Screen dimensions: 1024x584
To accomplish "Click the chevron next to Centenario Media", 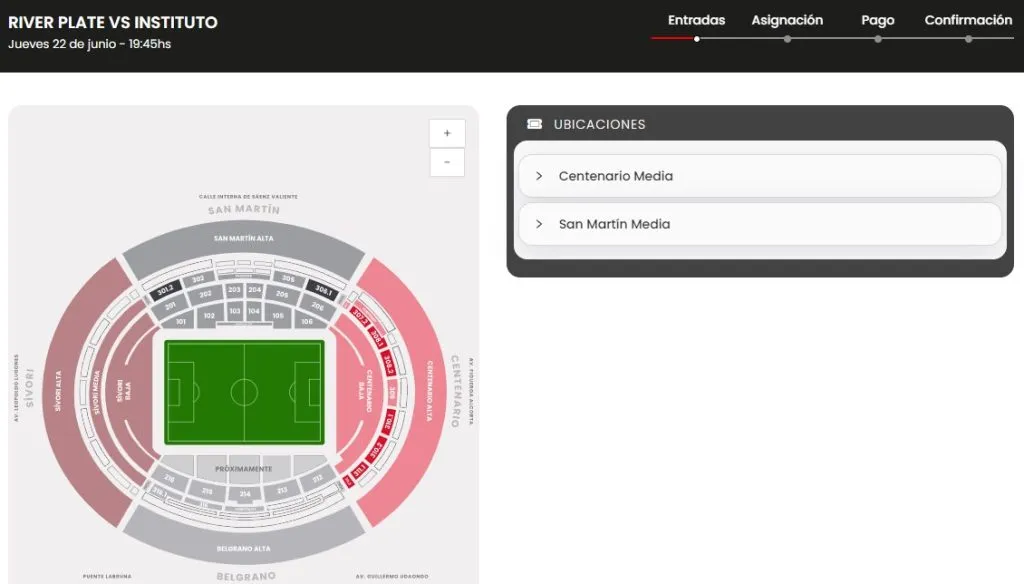I will 539,176.
